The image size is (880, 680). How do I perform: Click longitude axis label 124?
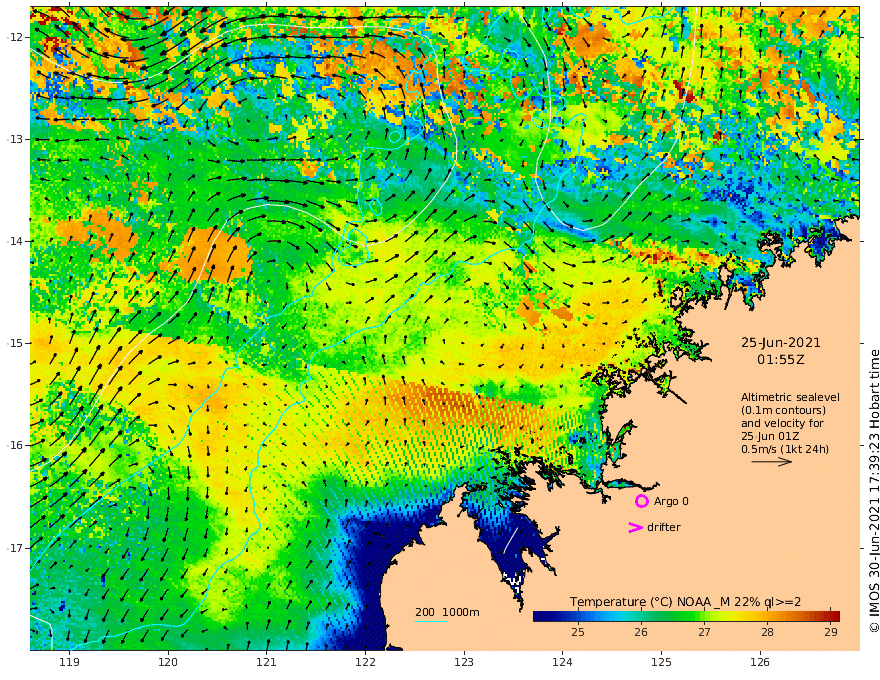pos(563,662)
